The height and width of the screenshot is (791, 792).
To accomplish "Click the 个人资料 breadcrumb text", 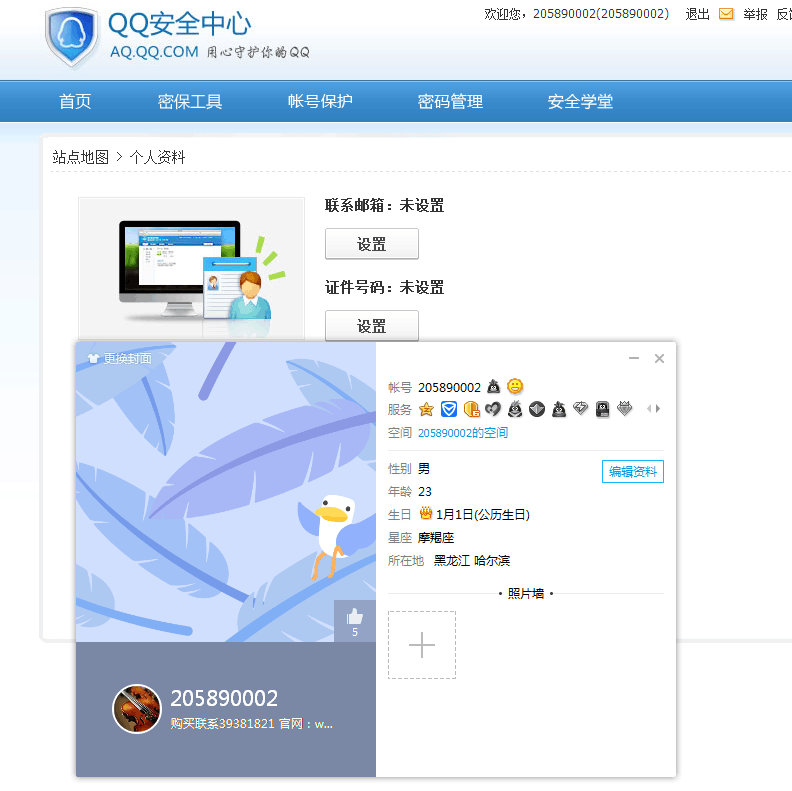I will click(157, 157).
